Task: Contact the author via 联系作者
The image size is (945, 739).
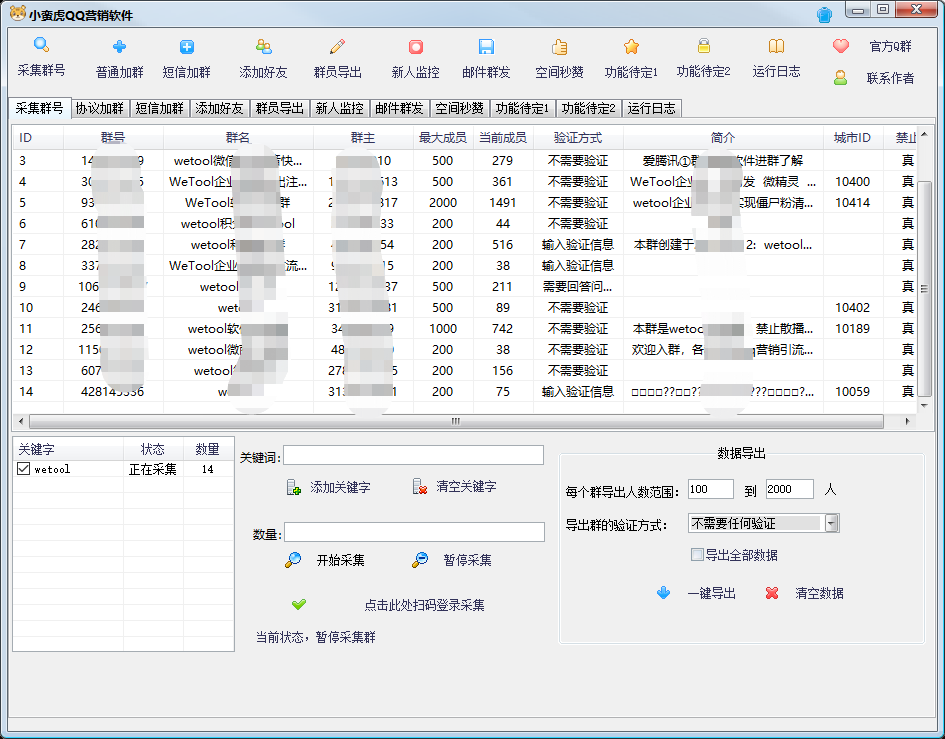Action: pos(889,79)
